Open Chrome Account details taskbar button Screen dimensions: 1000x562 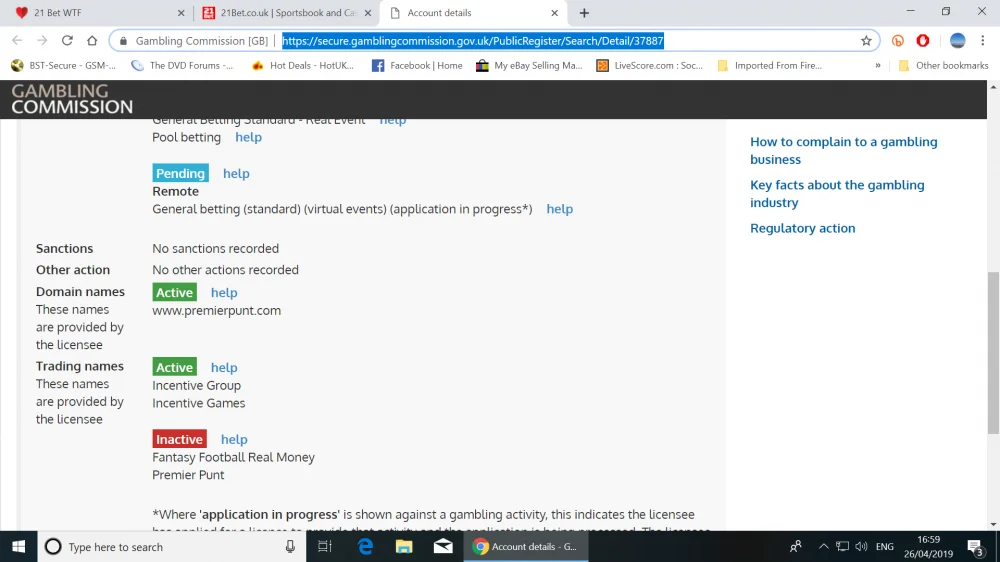tap(526, 547)
